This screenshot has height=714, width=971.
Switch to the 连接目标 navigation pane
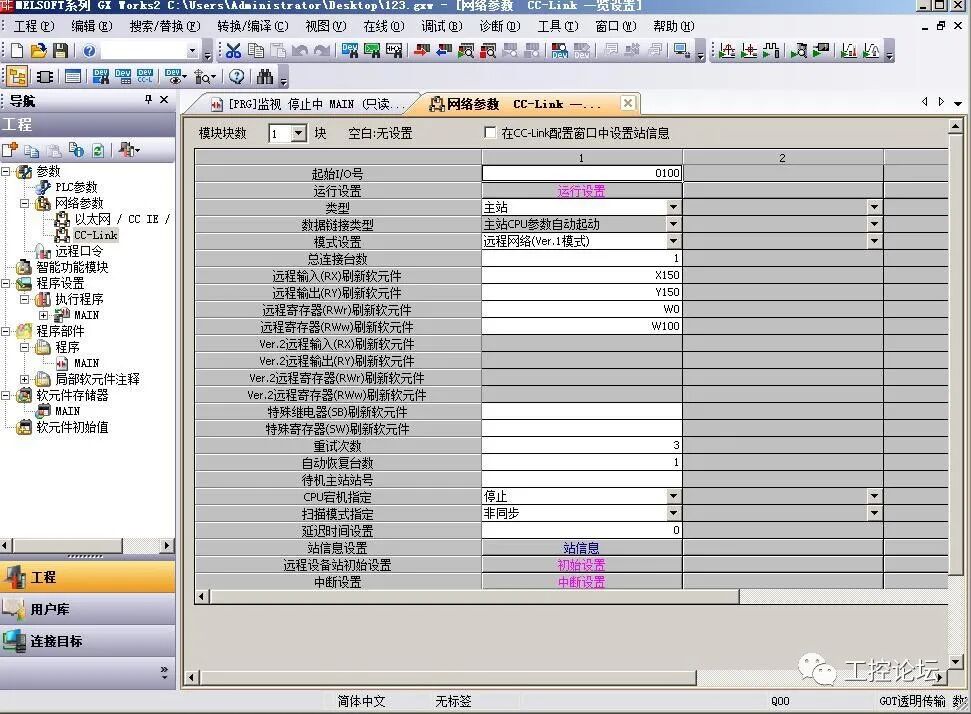pos(88,641)
